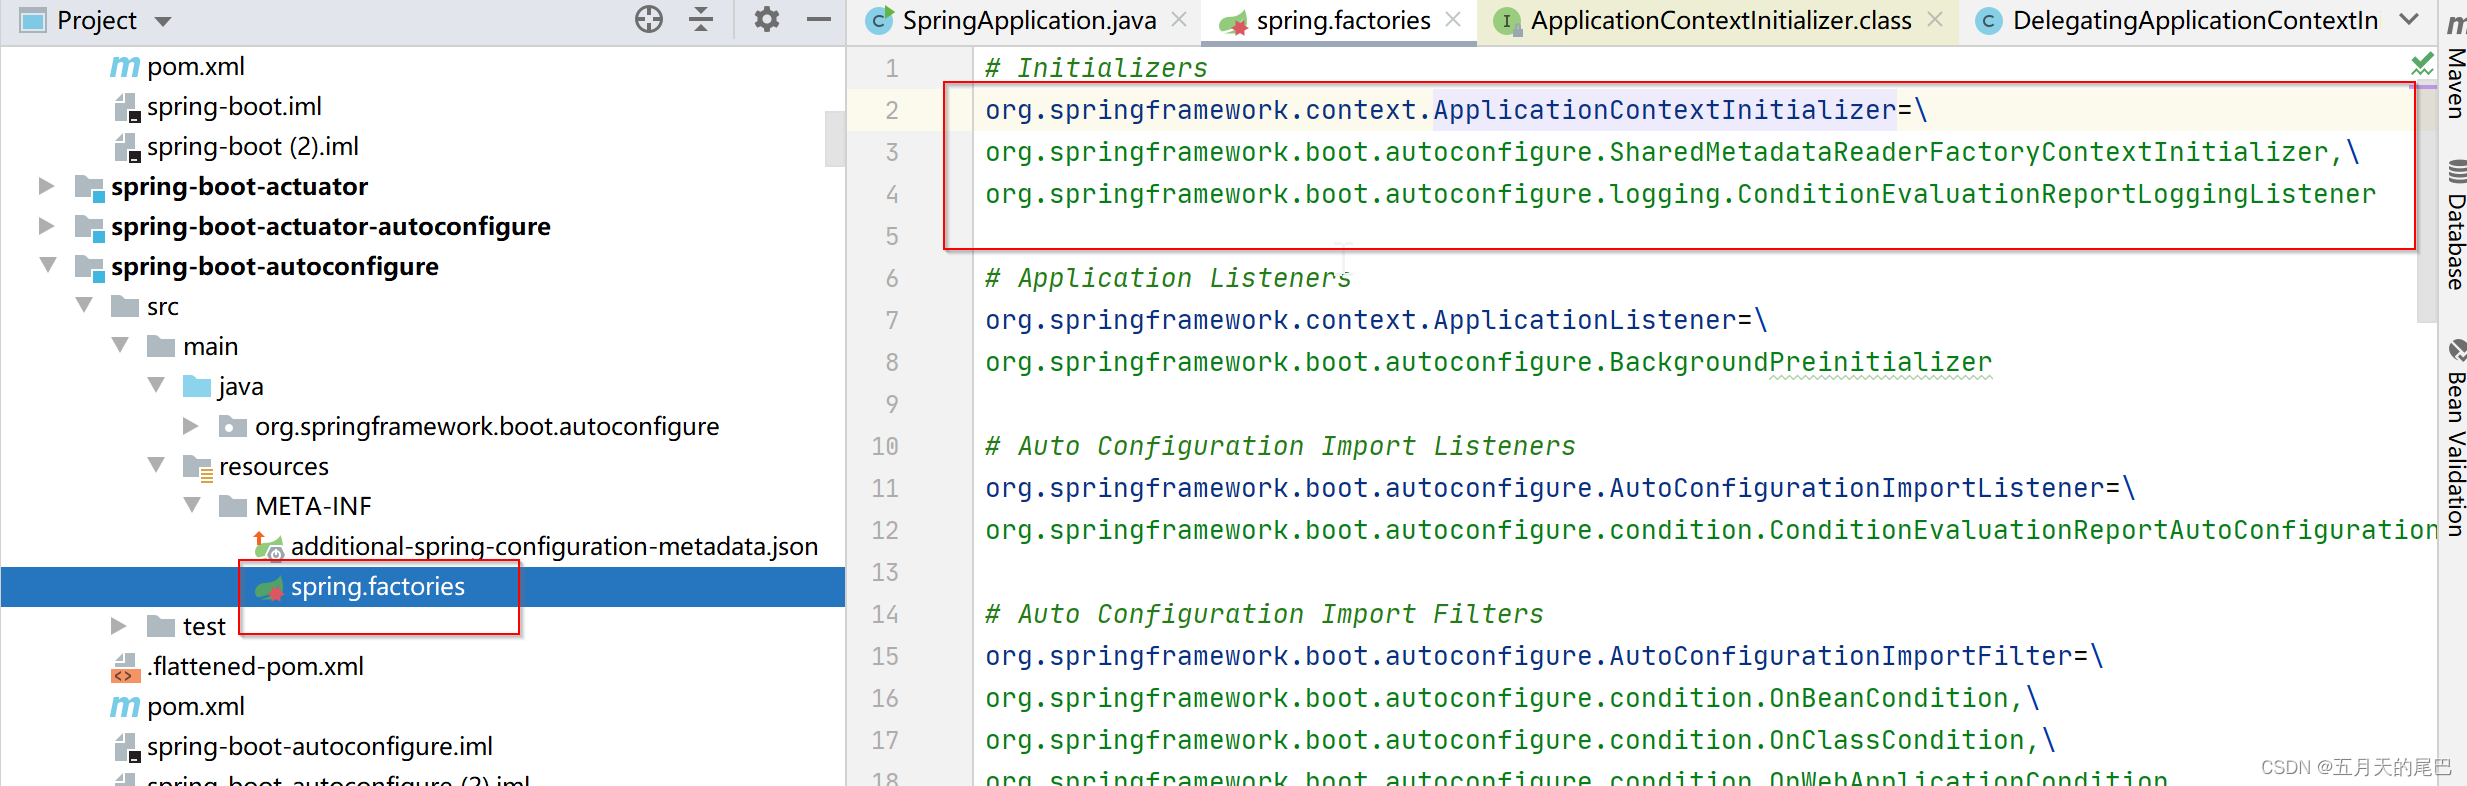Click the inspections green checkmark icon
The width and height of the screenshot is (2467, 786).
2422,65
